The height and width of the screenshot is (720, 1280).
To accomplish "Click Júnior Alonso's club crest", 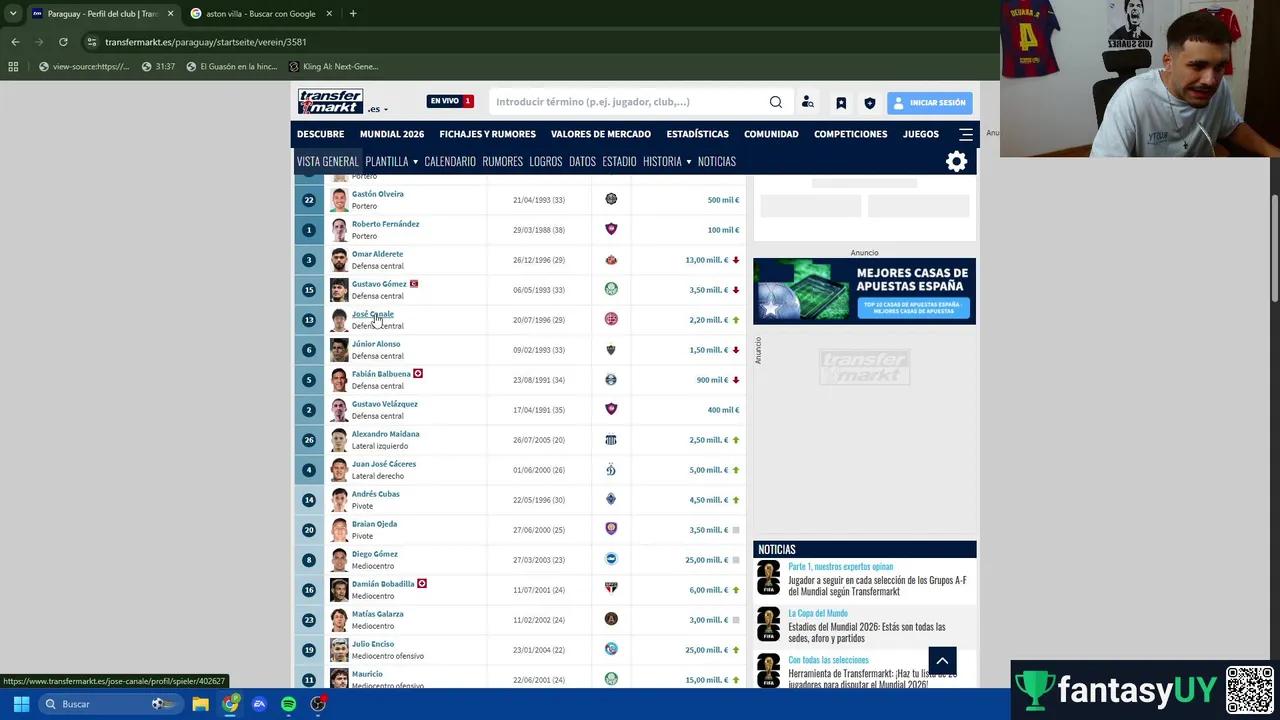I will point(611,349).
